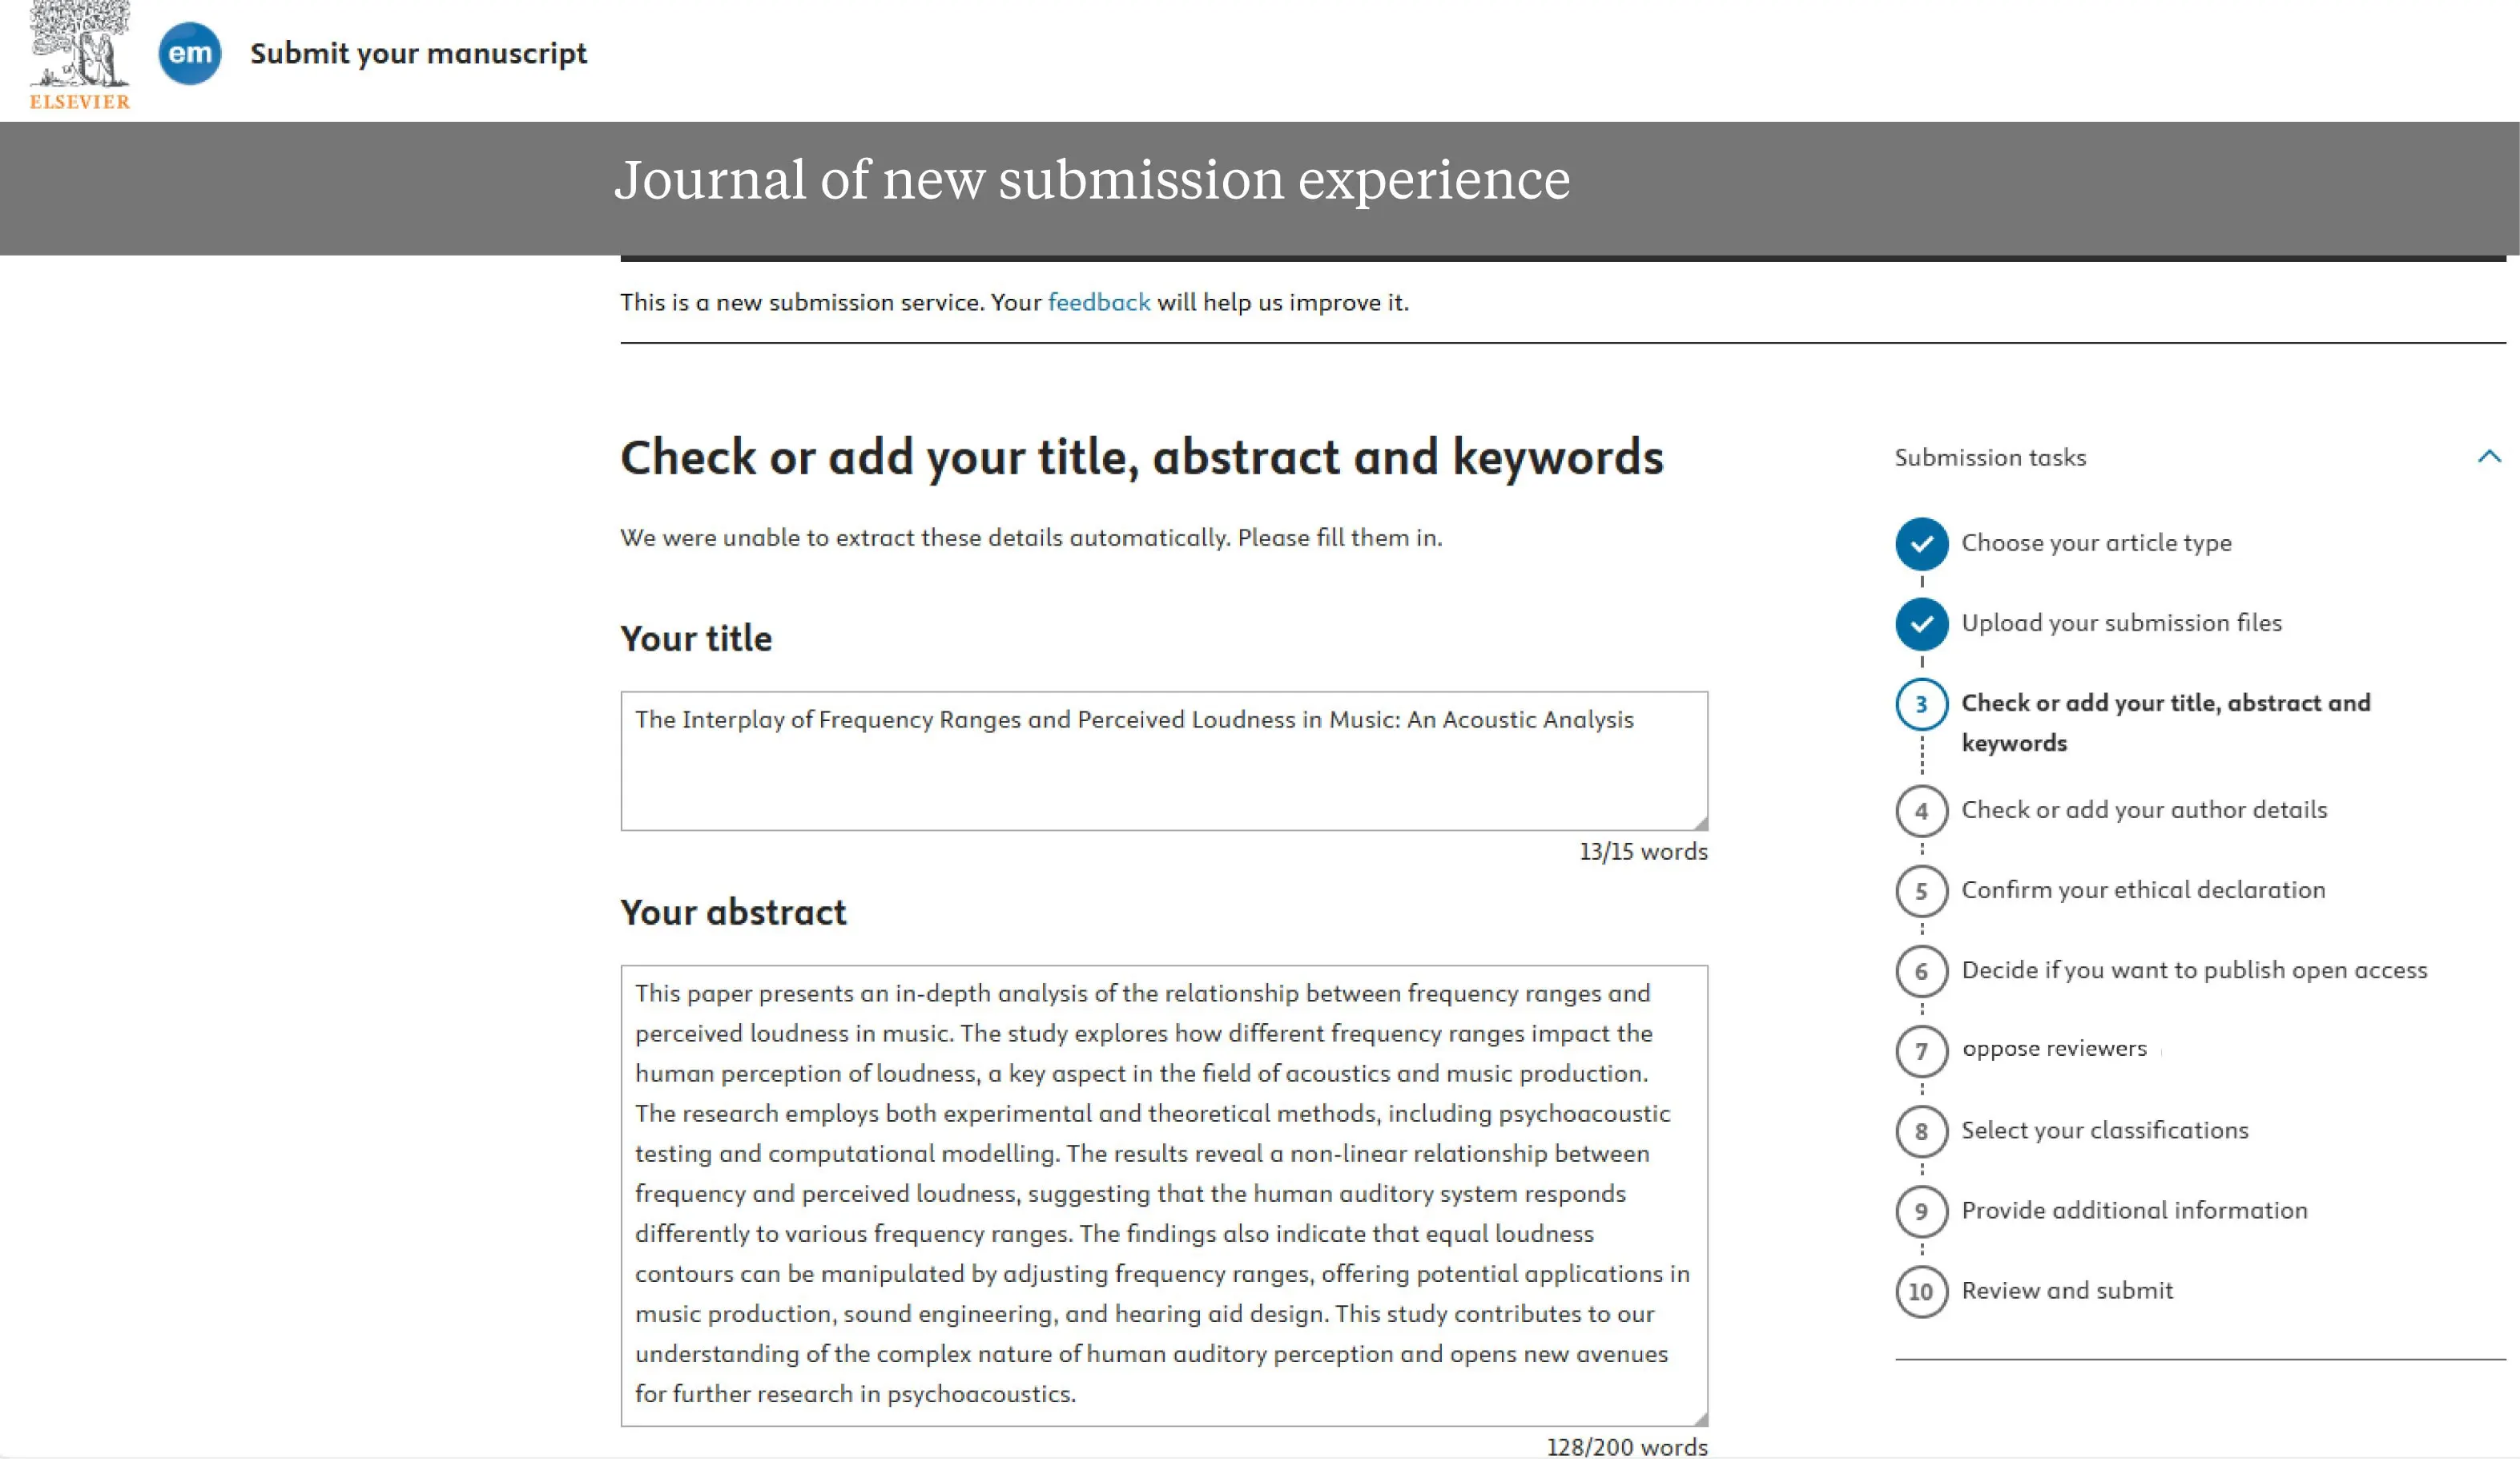Open Provide additional information task
2520x1459 pixels.
coord(2133,1210)
